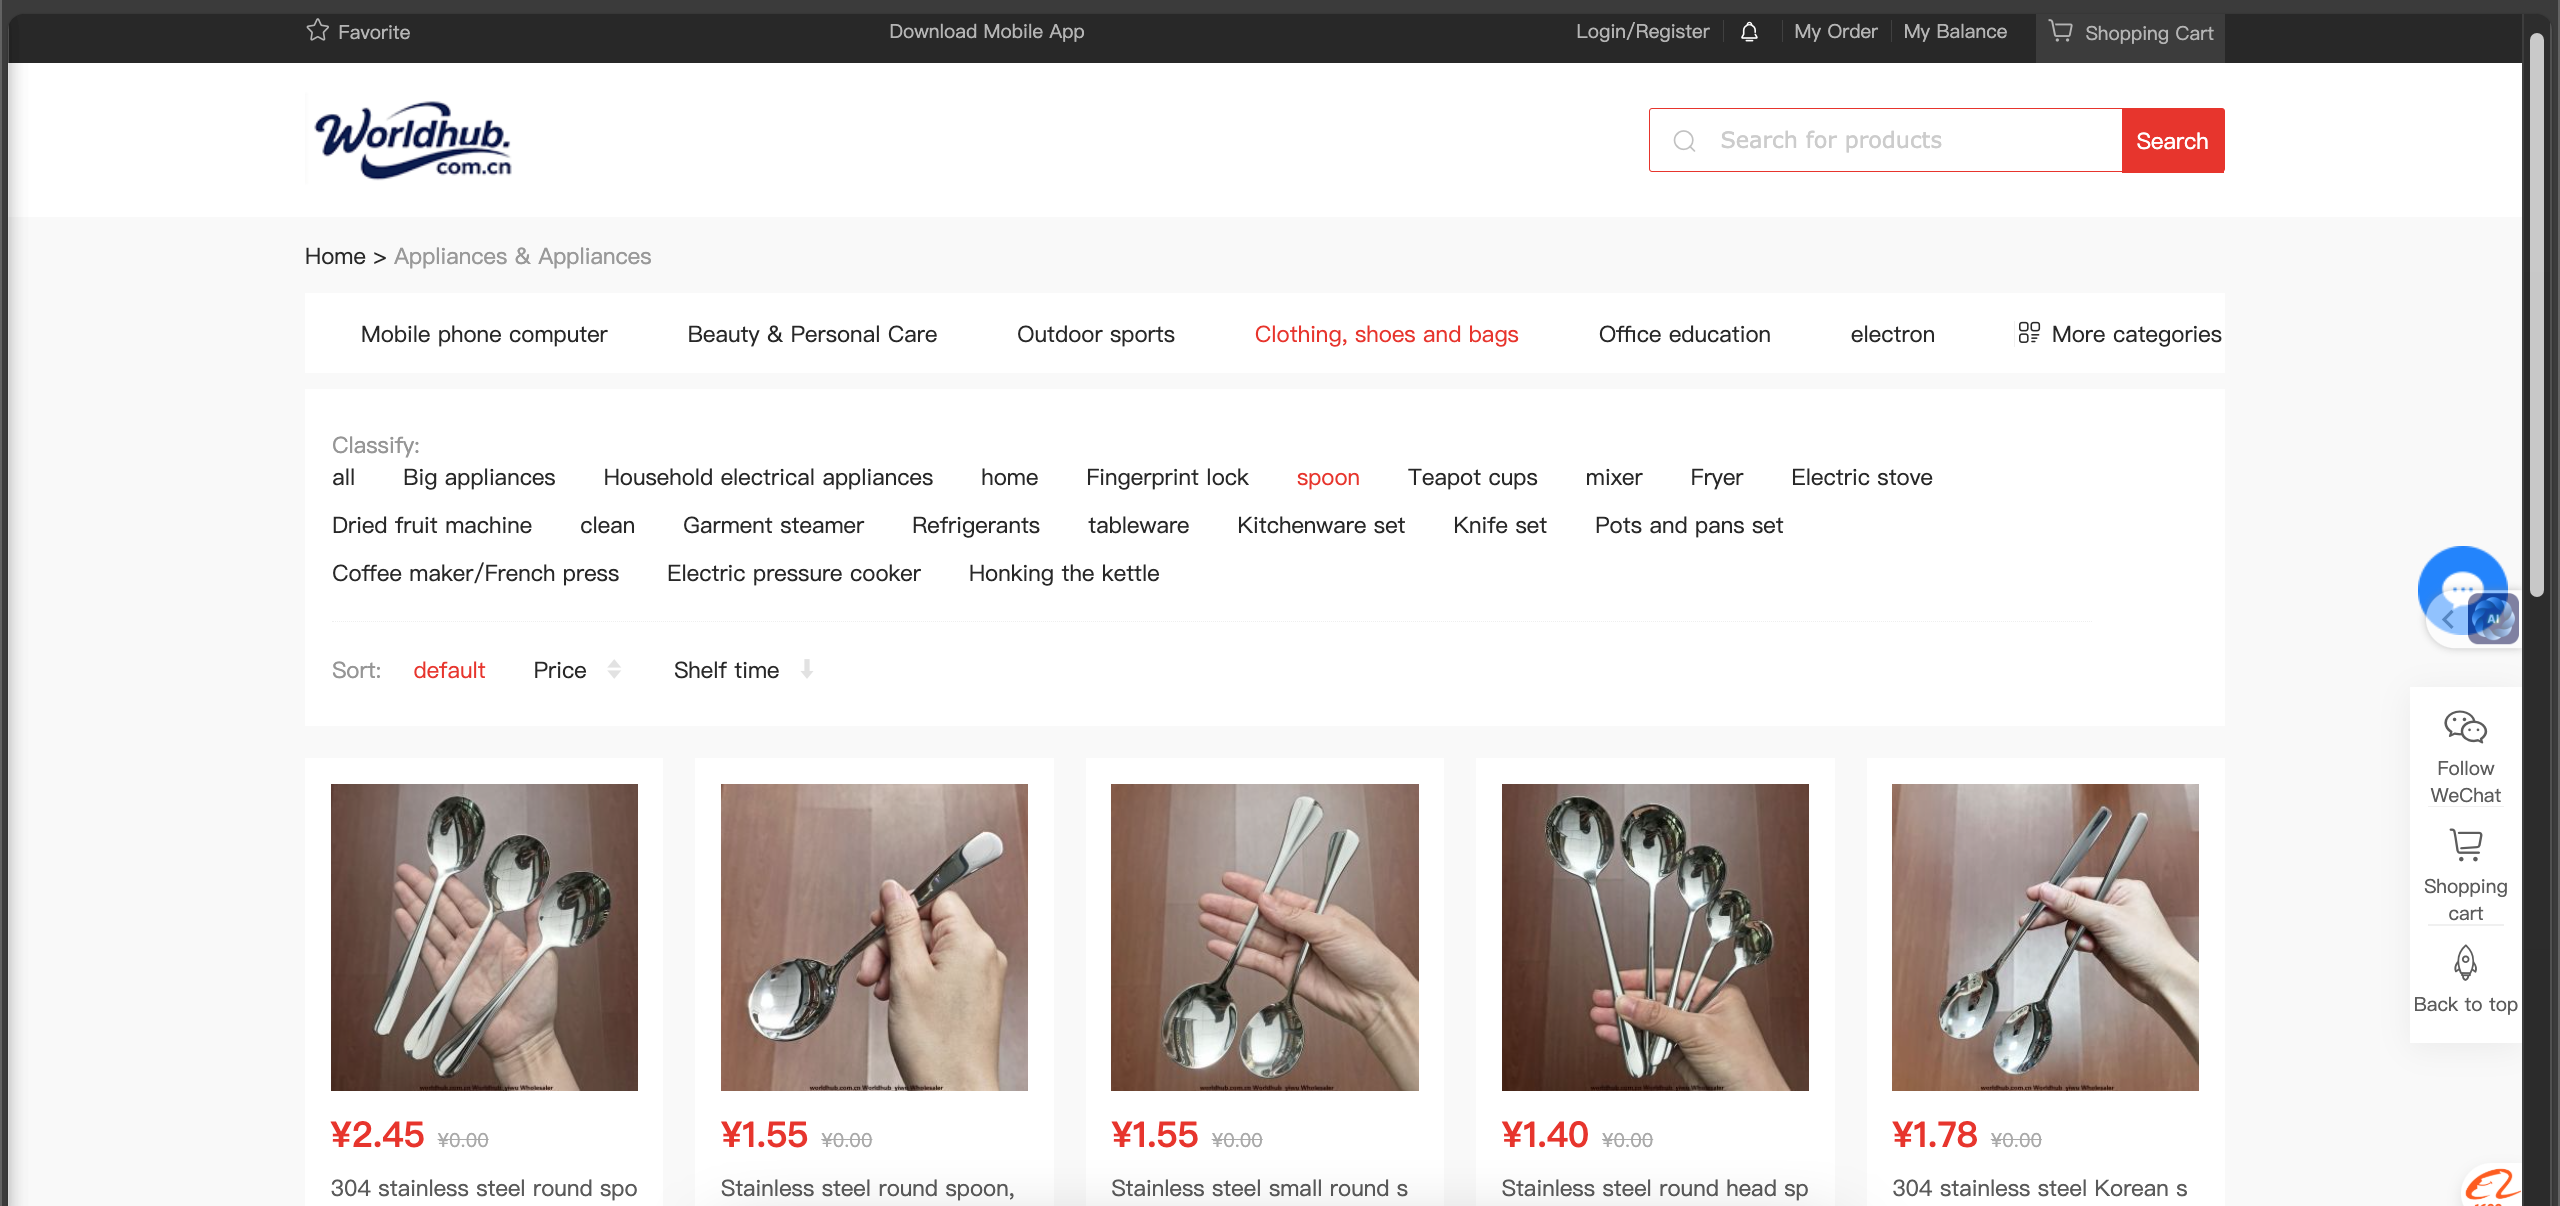
Task: Toggle the Price sort arrows
Action: [x=614, y=670]
